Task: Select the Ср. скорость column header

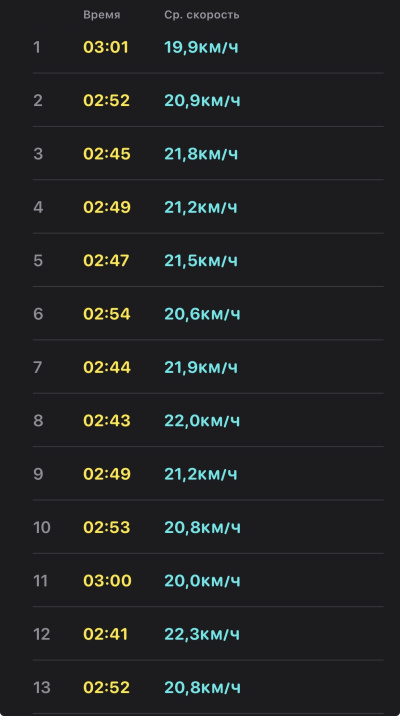Action: pyautogui.click(x=201, y=15)
